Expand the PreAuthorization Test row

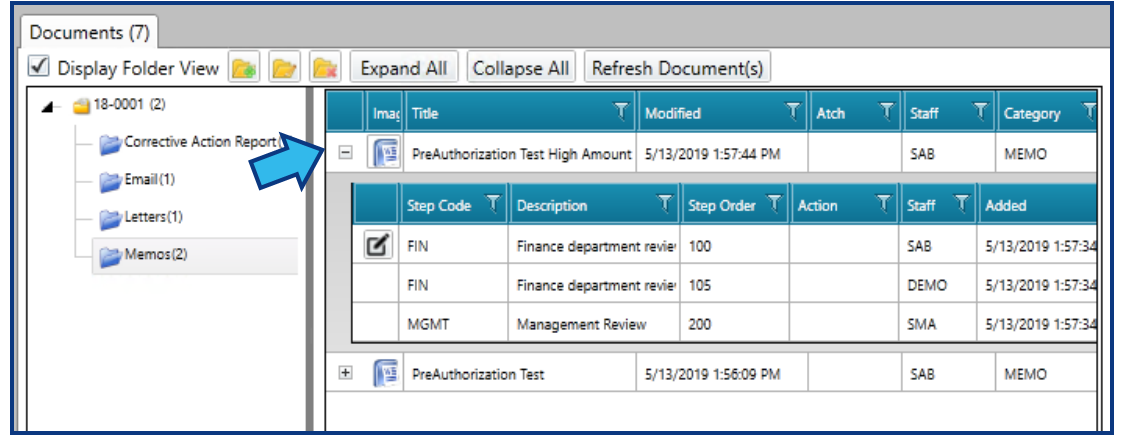345,373
